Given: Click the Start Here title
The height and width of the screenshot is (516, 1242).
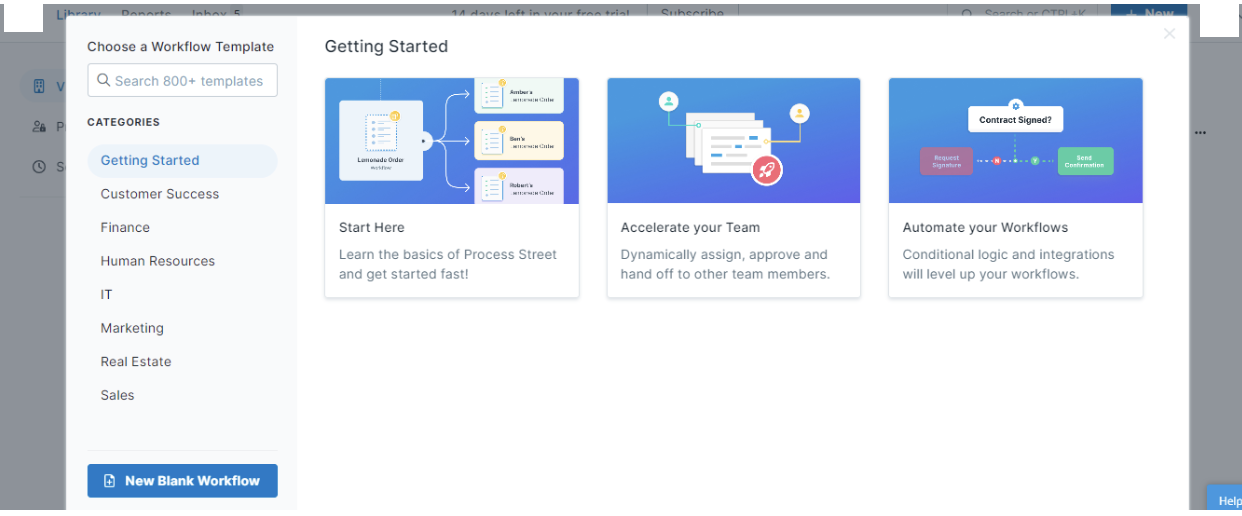Looking at the screenshot, I should tap(372, 227).
